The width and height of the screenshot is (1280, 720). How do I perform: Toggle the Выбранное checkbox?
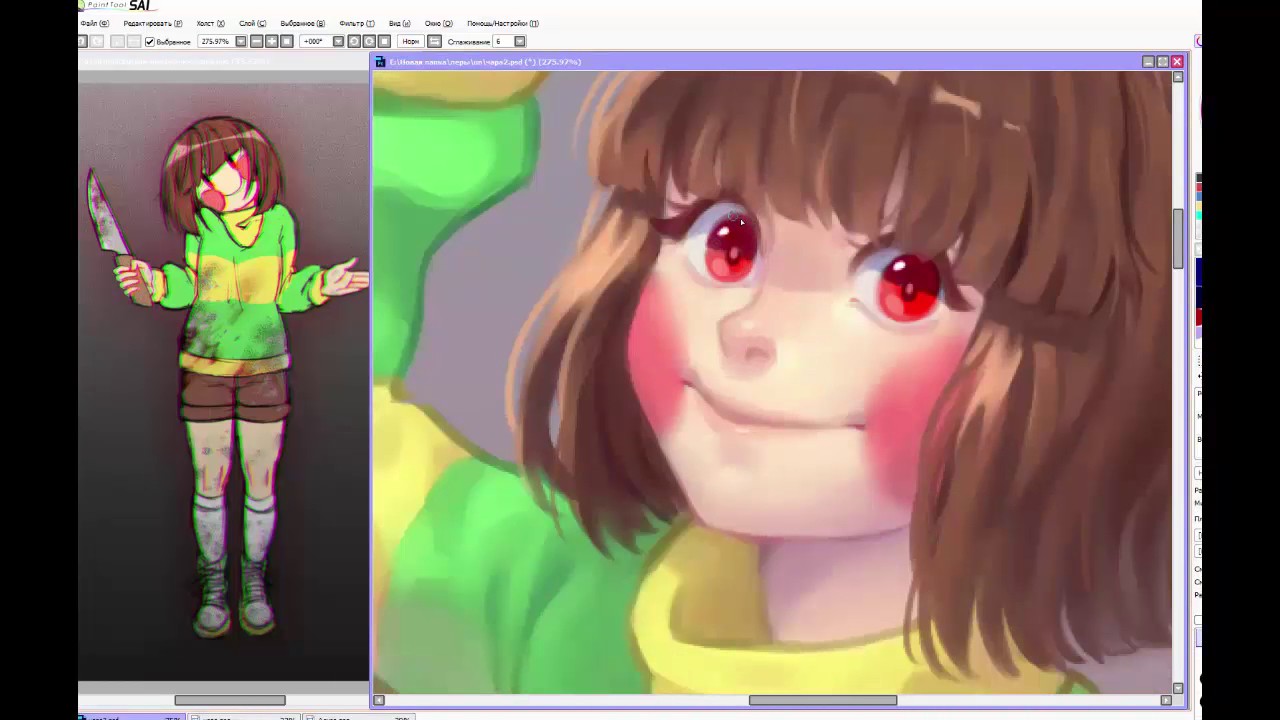tap(150, 41)
